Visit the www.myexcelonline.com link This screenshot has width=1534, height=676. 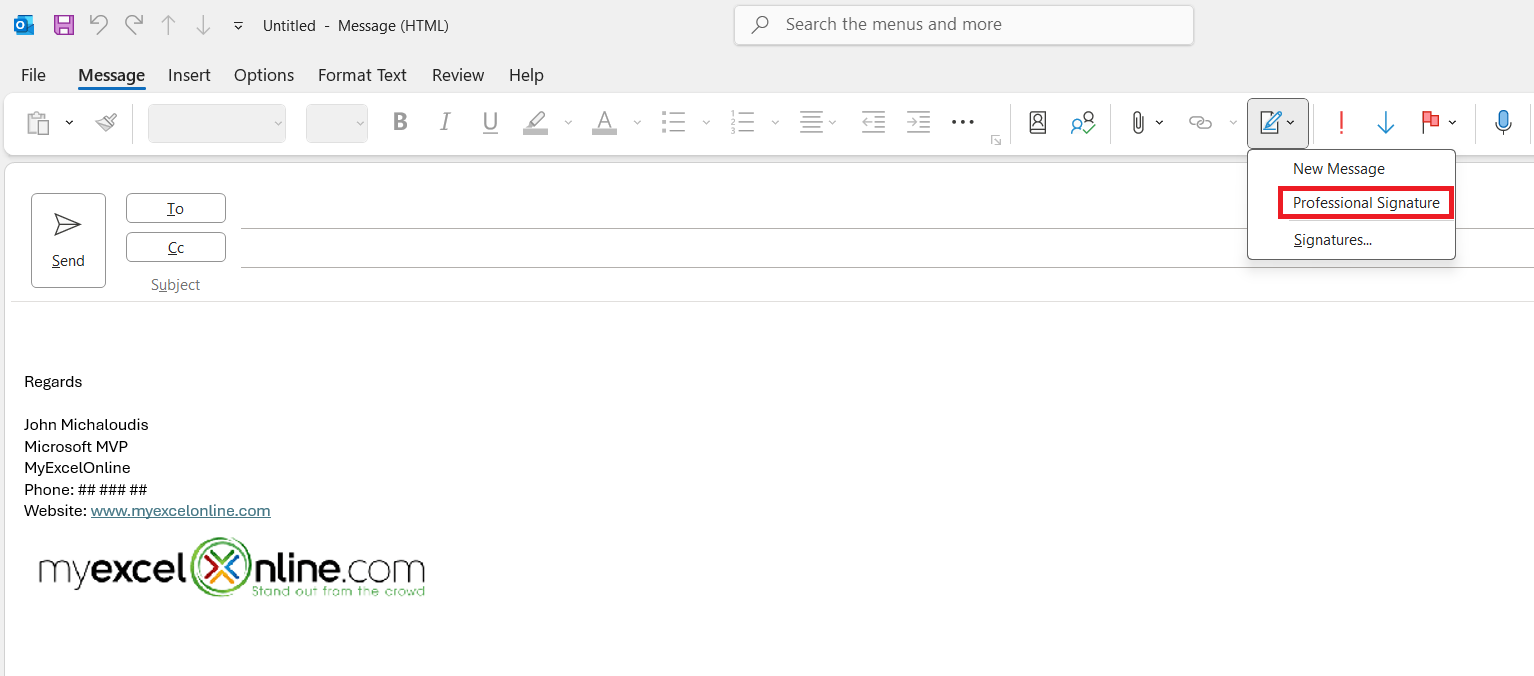180,510
